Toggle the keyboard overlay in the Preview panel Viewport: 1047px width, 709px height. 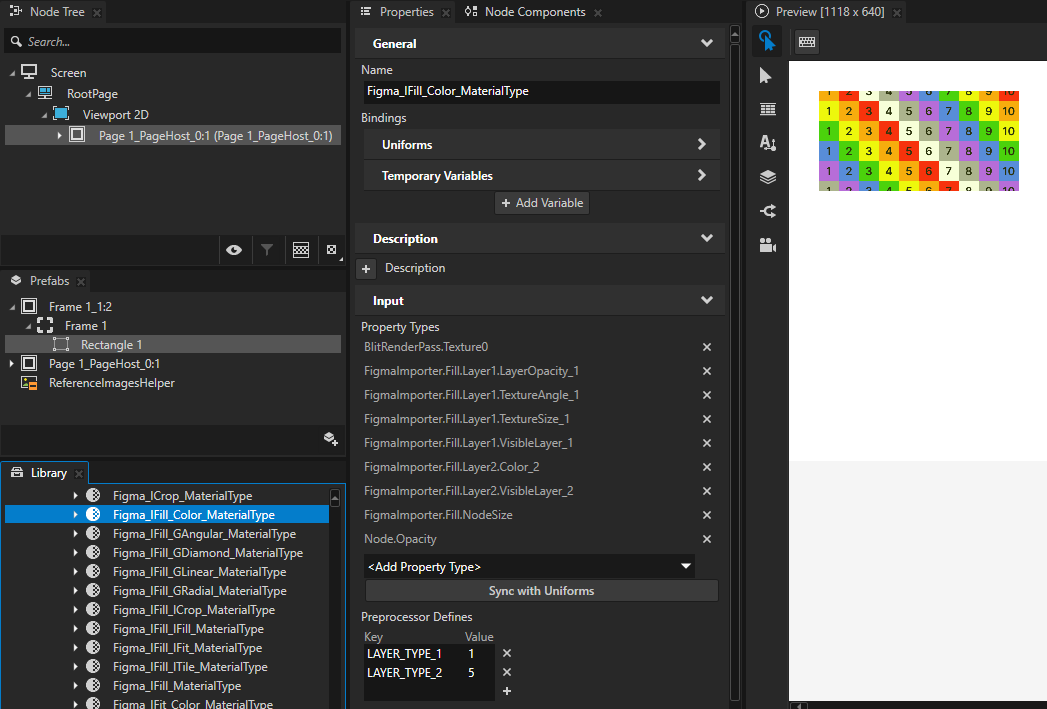click(x=806, y=42)
